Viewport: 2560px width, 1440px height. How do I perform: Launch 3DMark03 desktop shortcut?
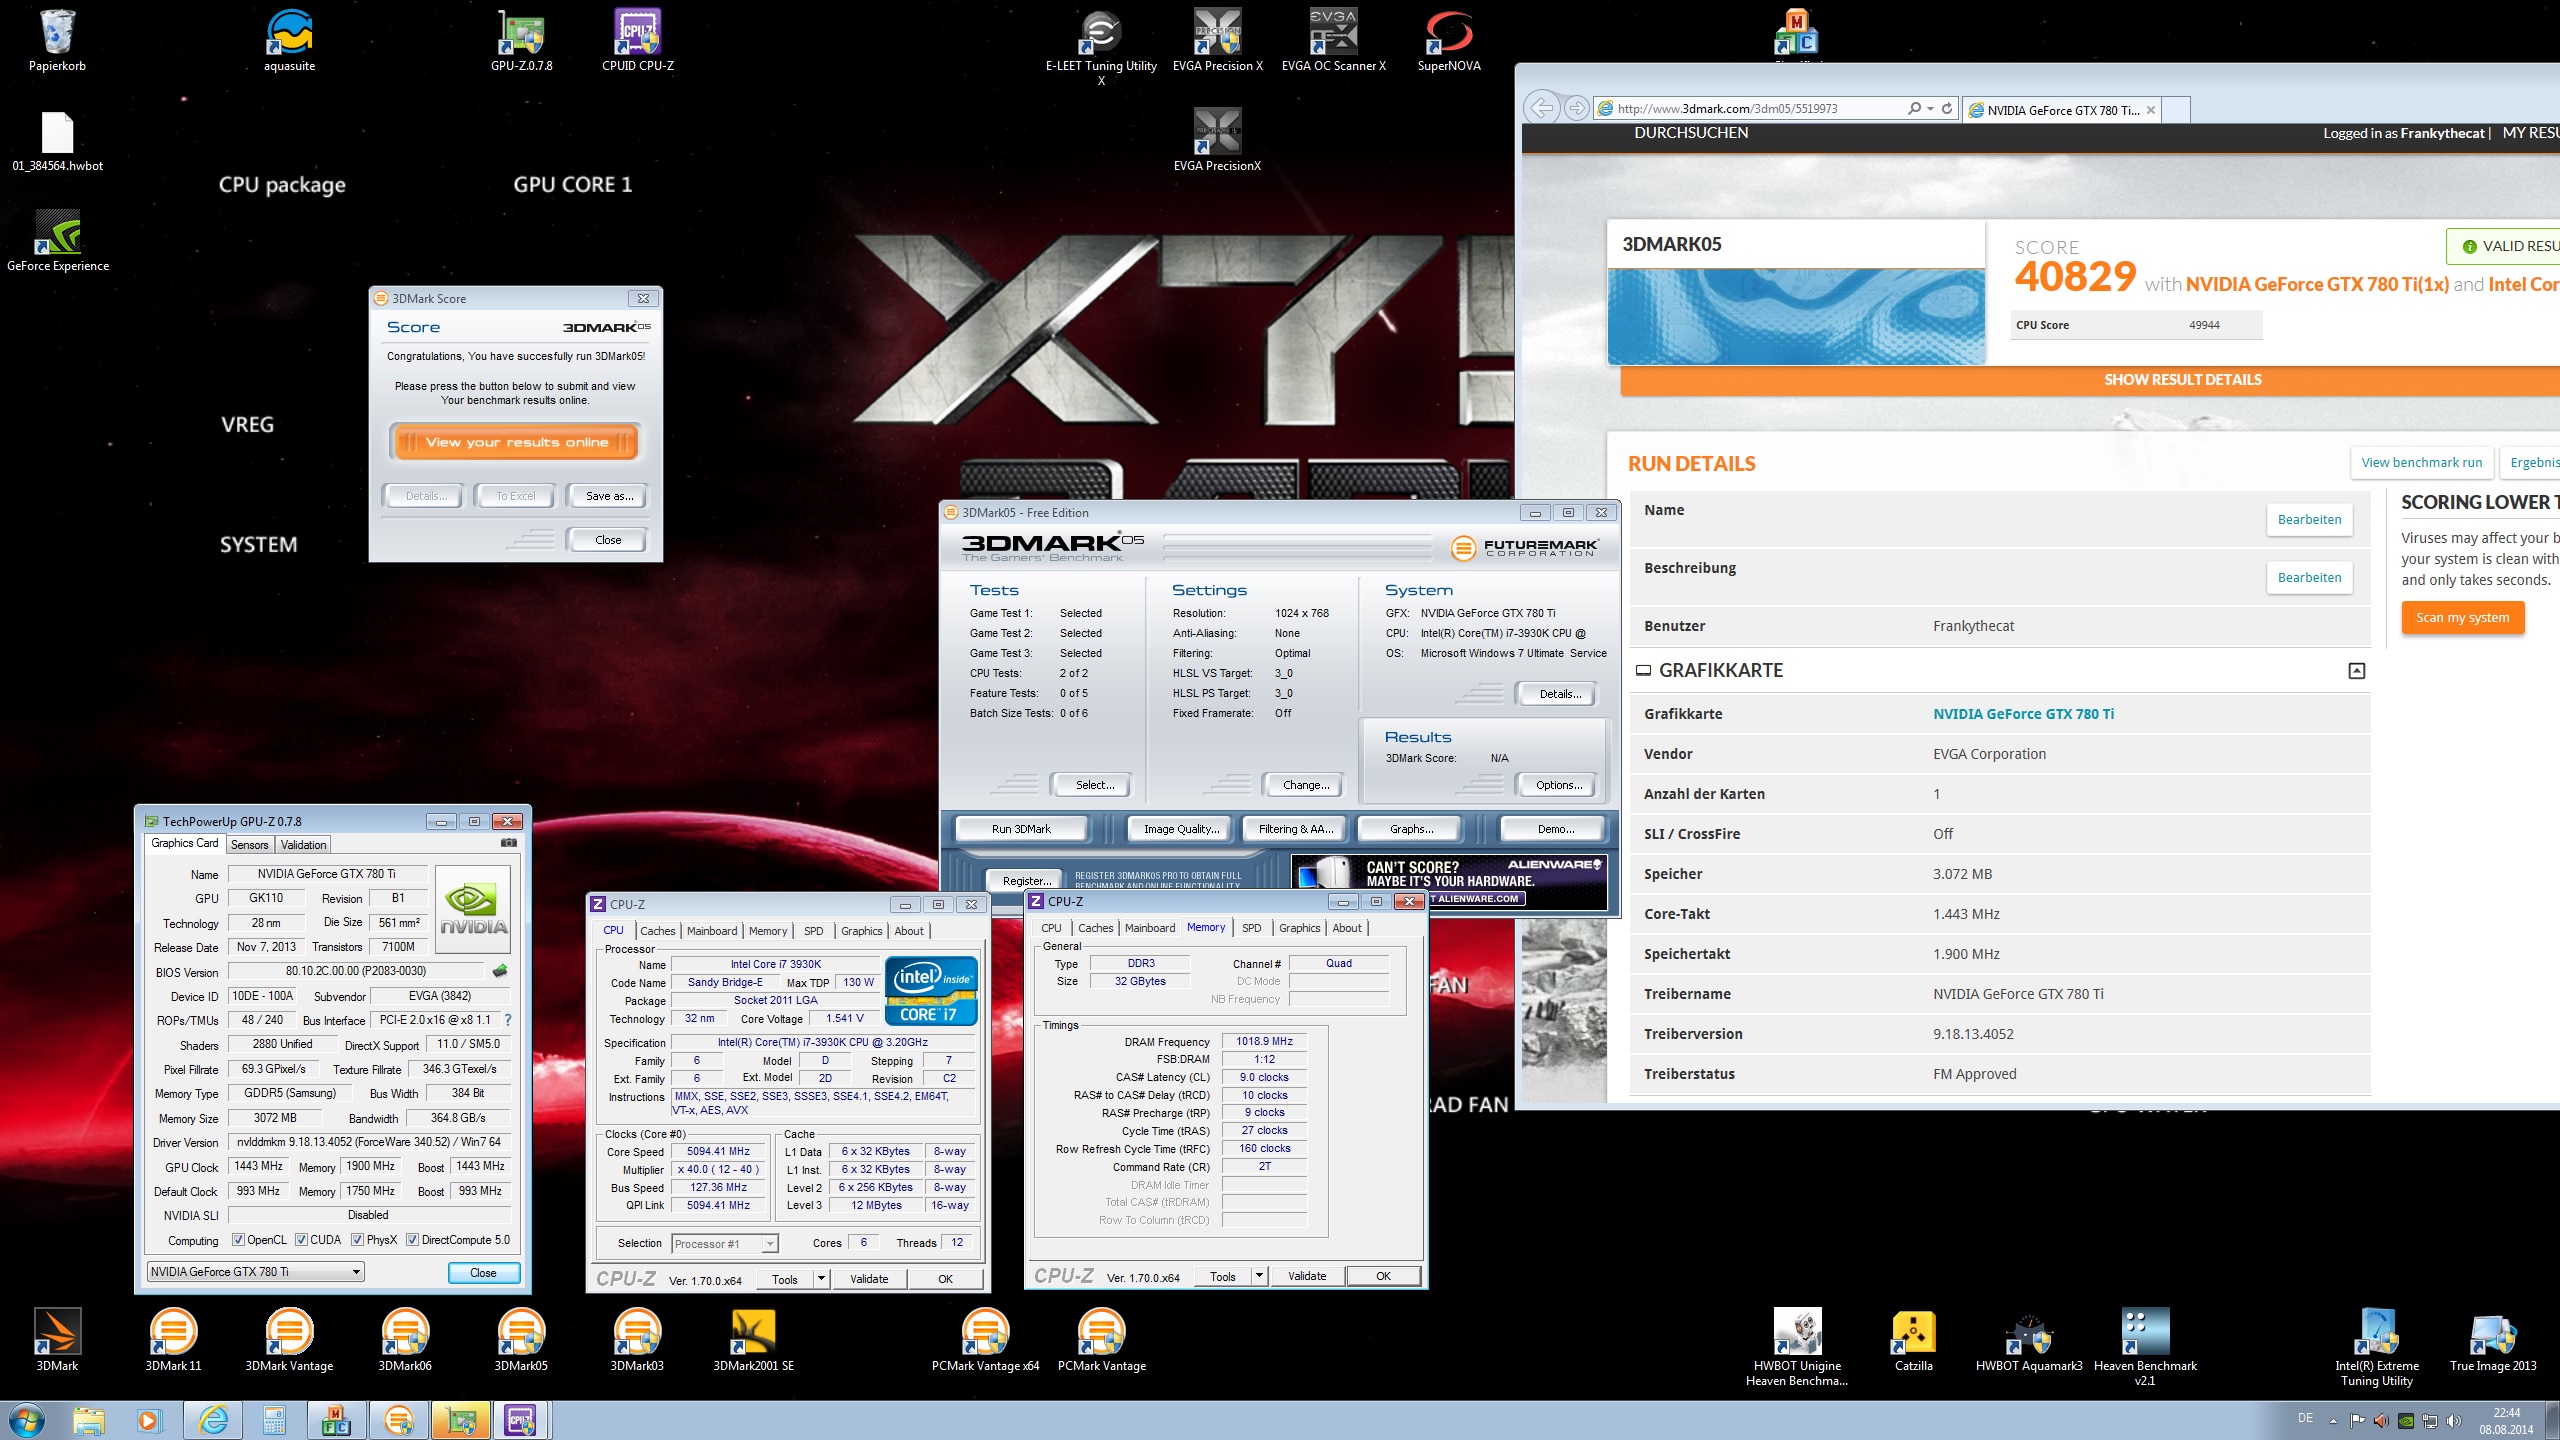(637, 1340)
